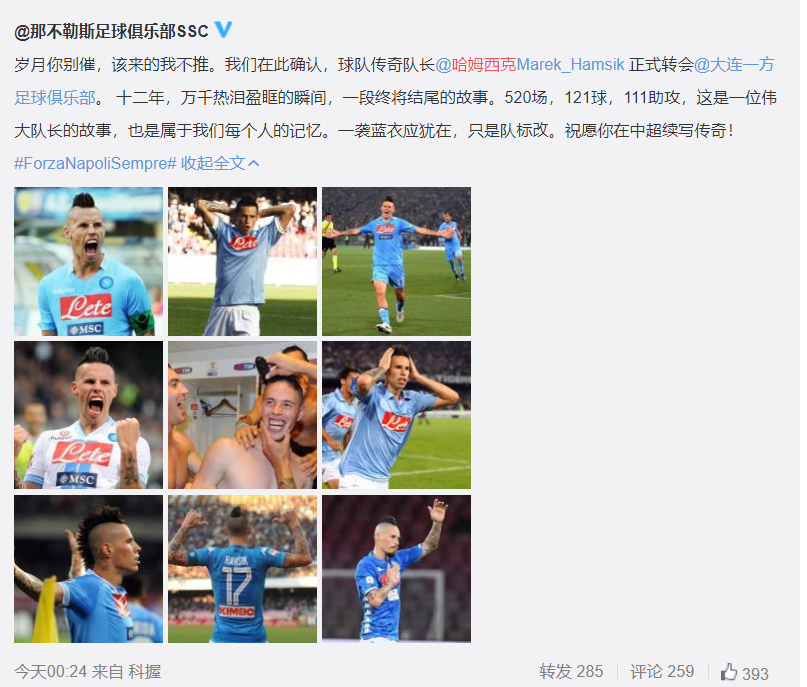This screenshot has width=807, height=687.
Task: Open photo of player with hands behind head
Action: point(242,261)
